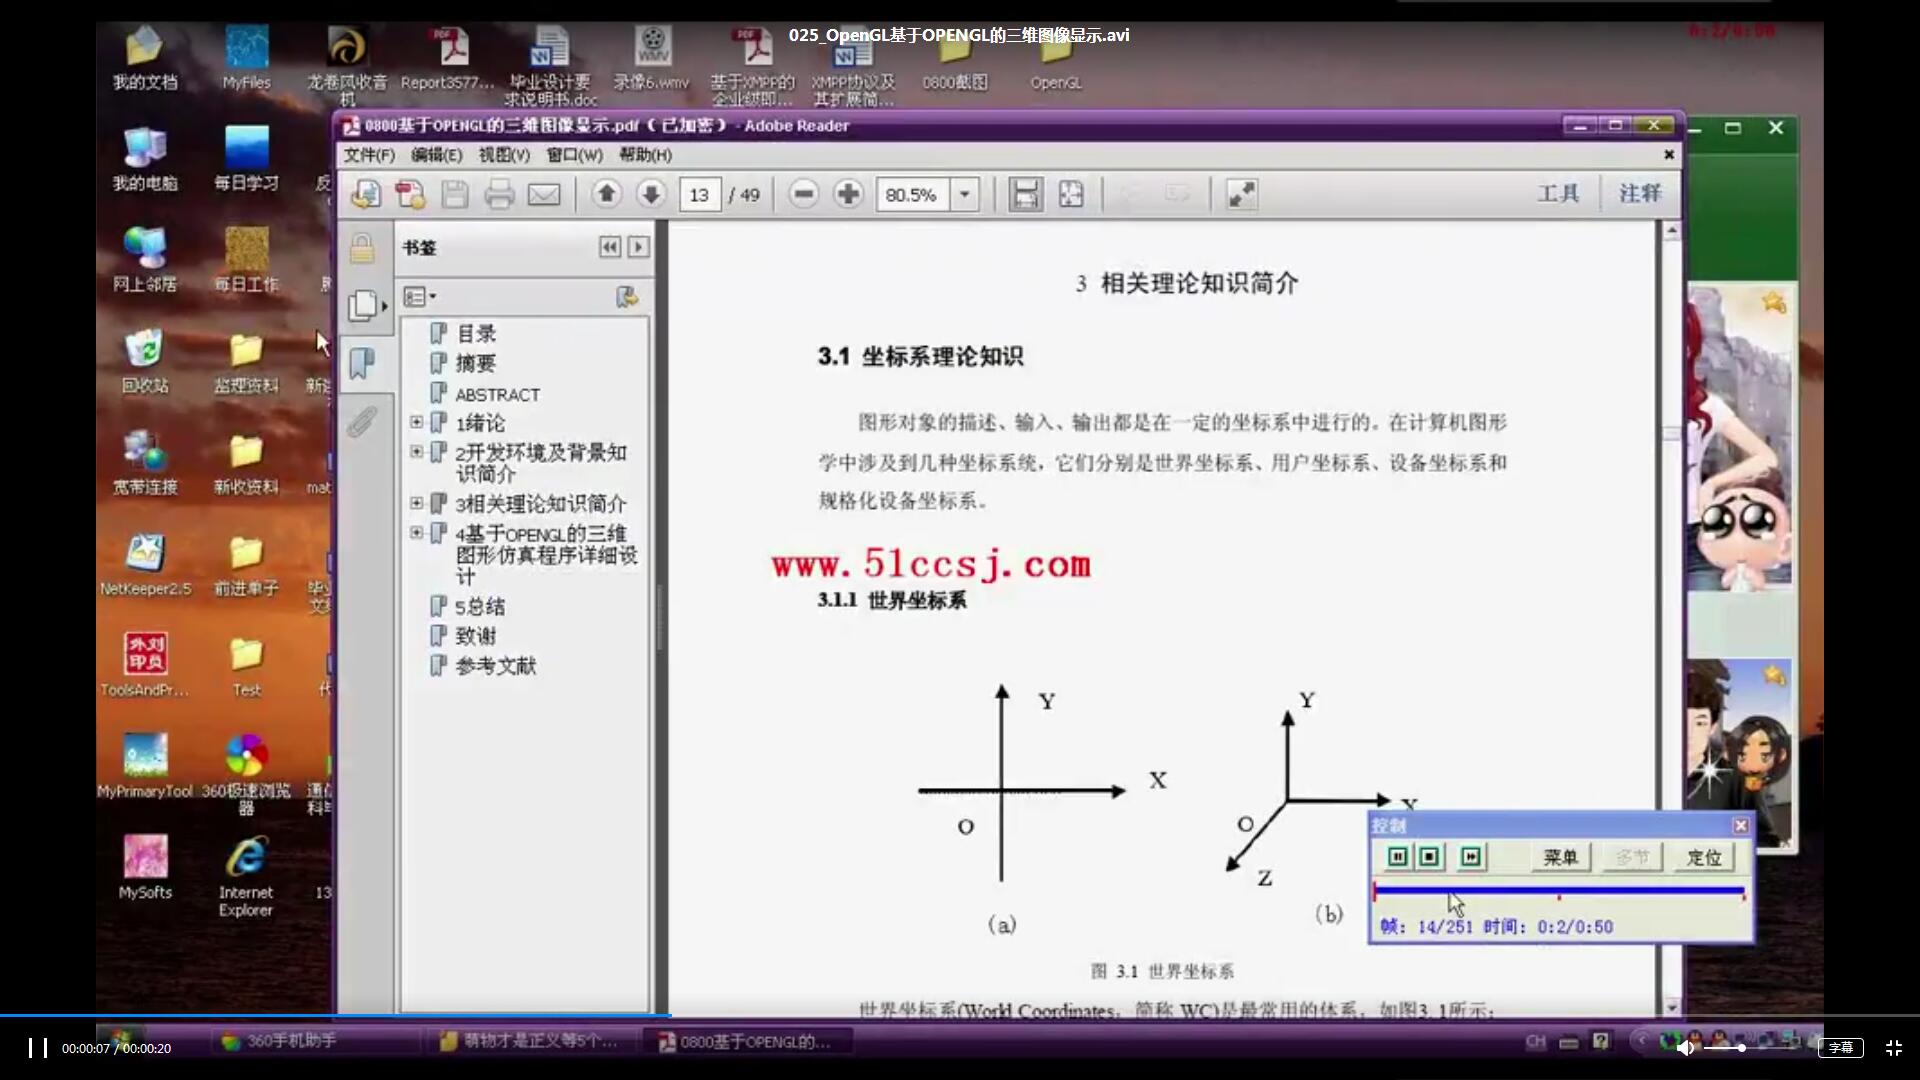
Task: Toggle mute with the speaker icon
Action: [1685, 1047]
